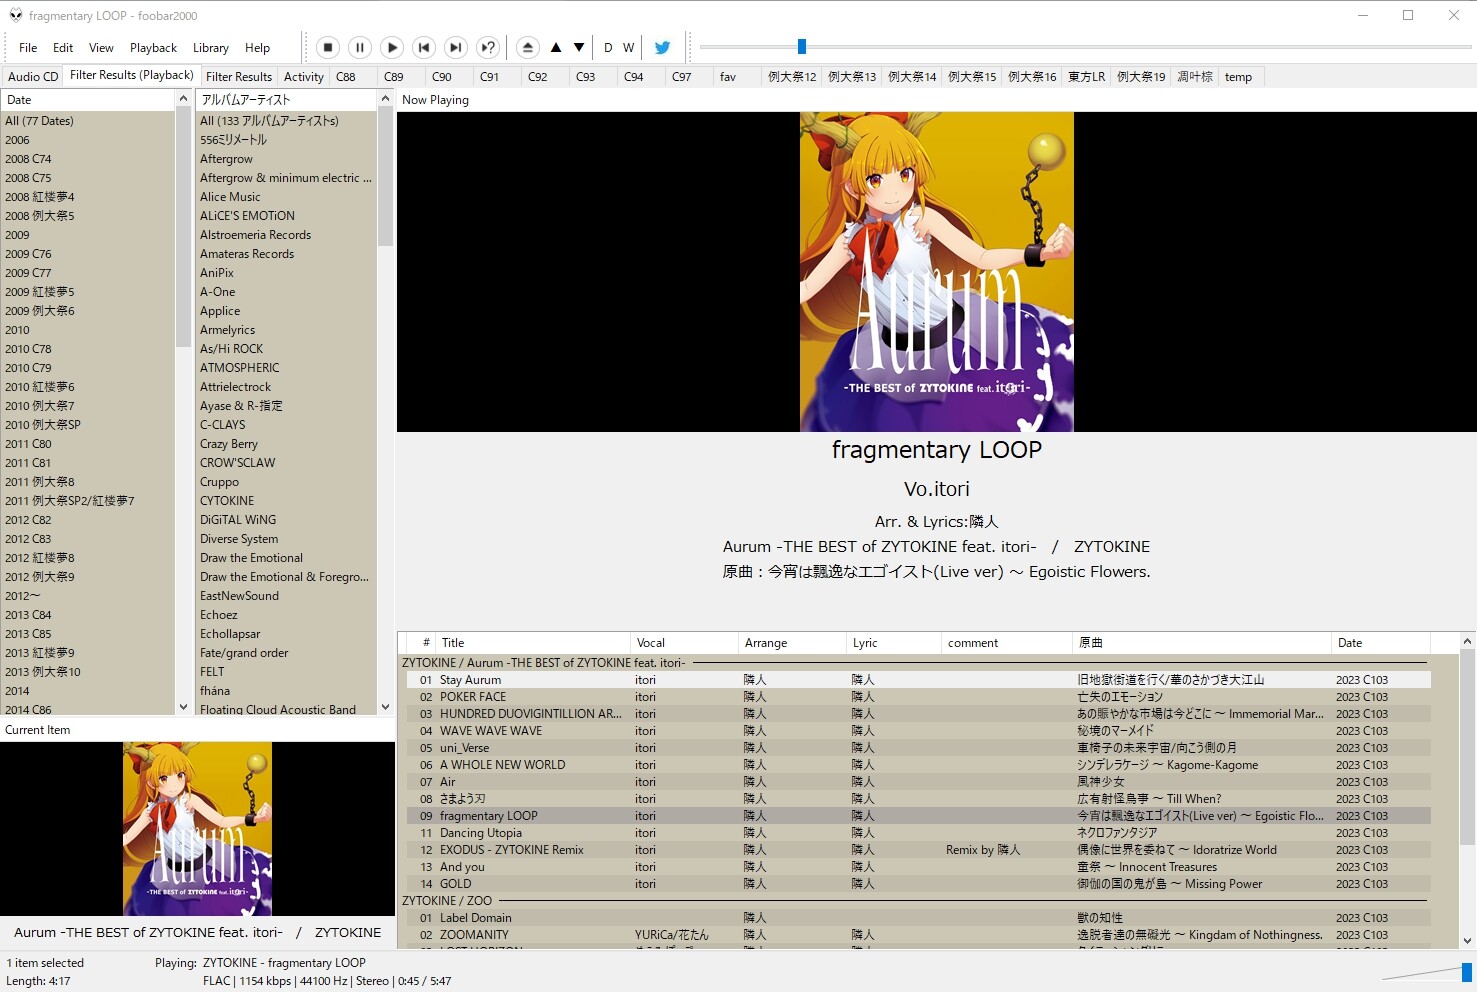Click the seek bar slider handle
Screen dimensions: 1477x992
click(801, 47)
